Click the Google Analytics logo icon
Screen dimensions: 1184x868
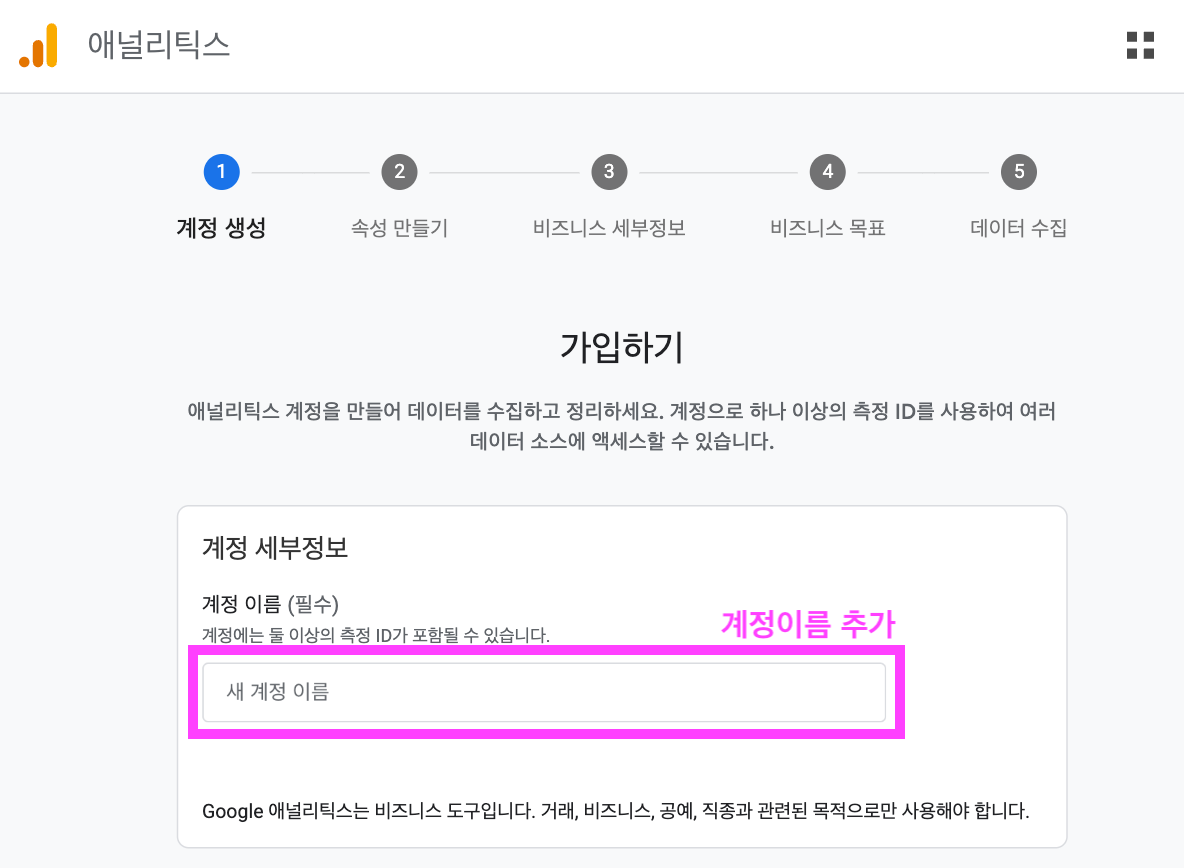pos(39,45)
